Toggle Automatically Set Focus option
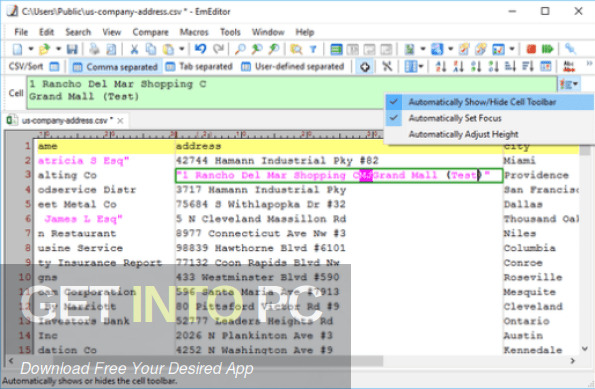This screenshot has width=595, height=389. click(x=489, y=118)
